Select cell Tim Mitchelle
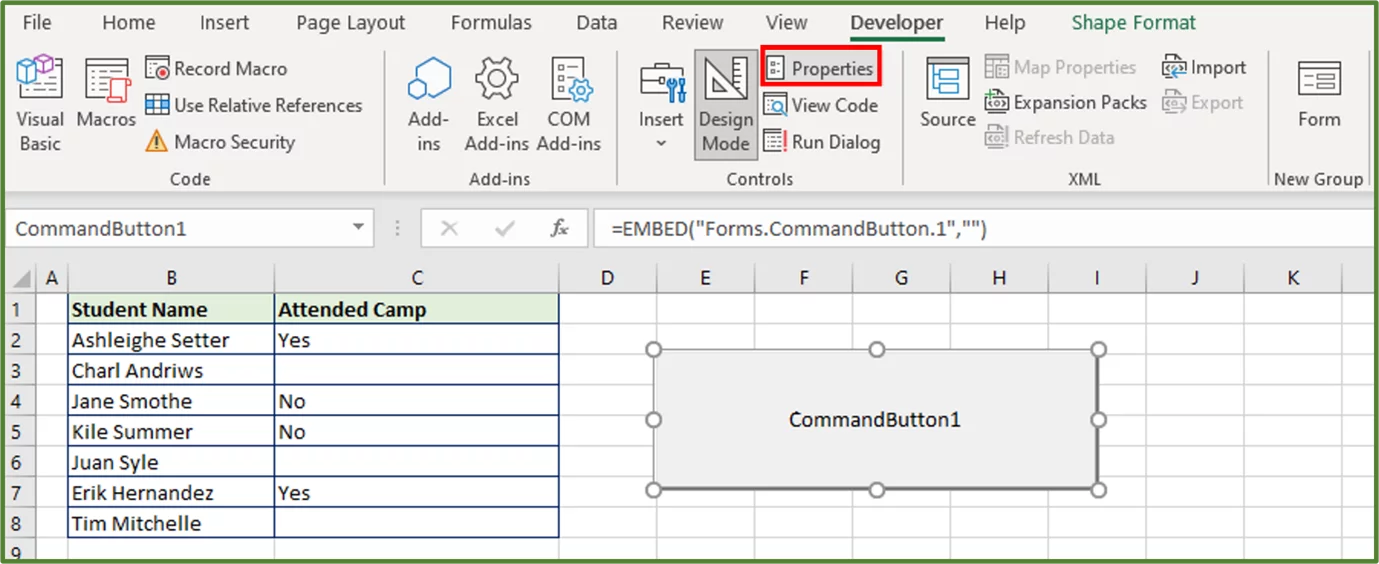 [171, 523]
